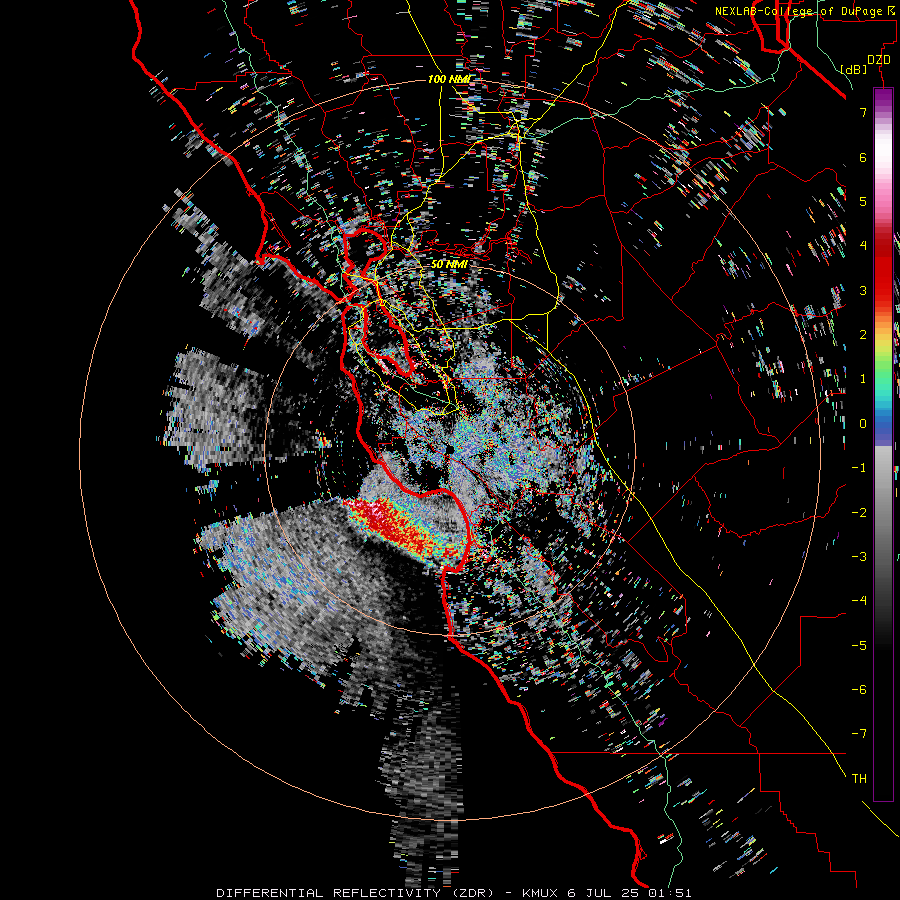Click the -1 value on the scale
Screen dimensions: 900x900
[859, 468]
